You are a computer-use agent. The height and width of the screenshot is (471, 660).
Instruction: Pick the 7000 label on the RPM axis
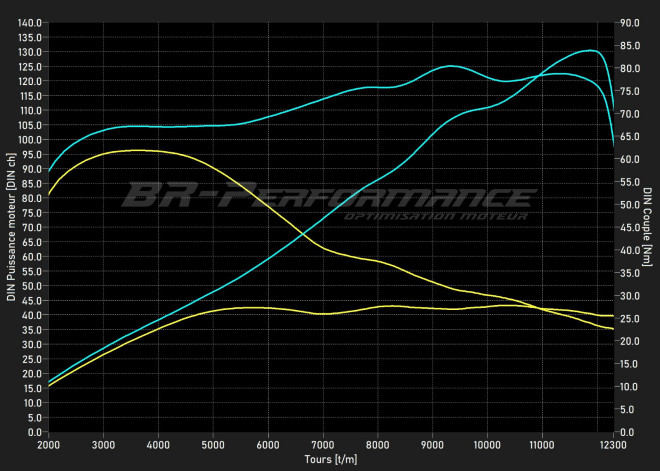tap(322, 442)
